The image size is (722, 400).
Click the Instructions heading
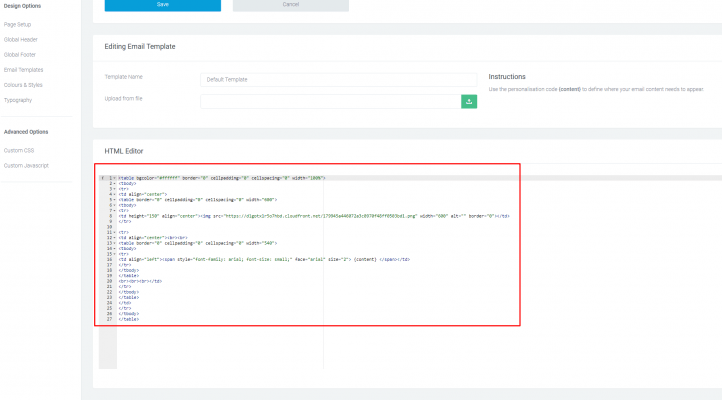pos(507,77)
